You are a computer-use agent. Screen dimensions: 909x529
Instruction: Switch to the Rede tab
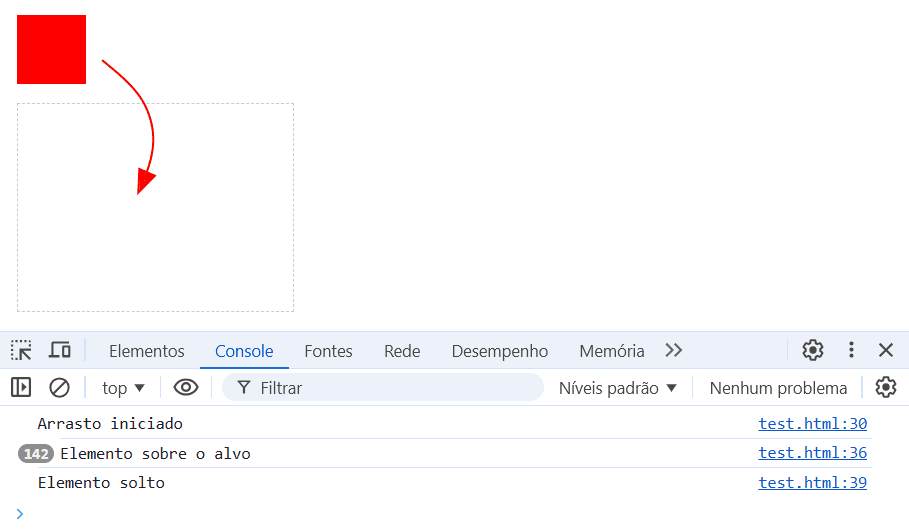pyautogui.click(x=402, y=351)
